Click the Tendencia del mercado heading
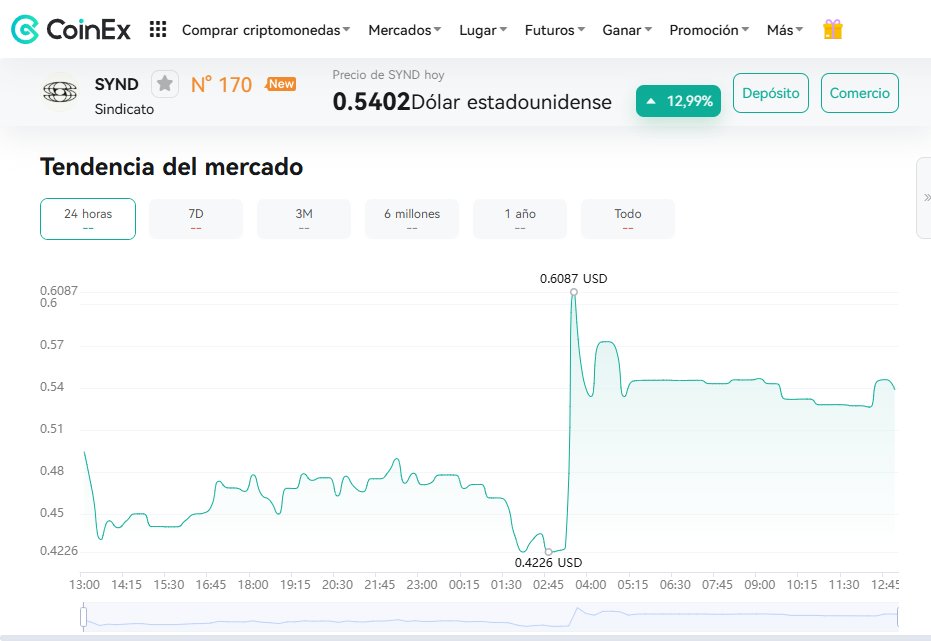Viewport: 931px width, 641px height. [x=172, y=167]
